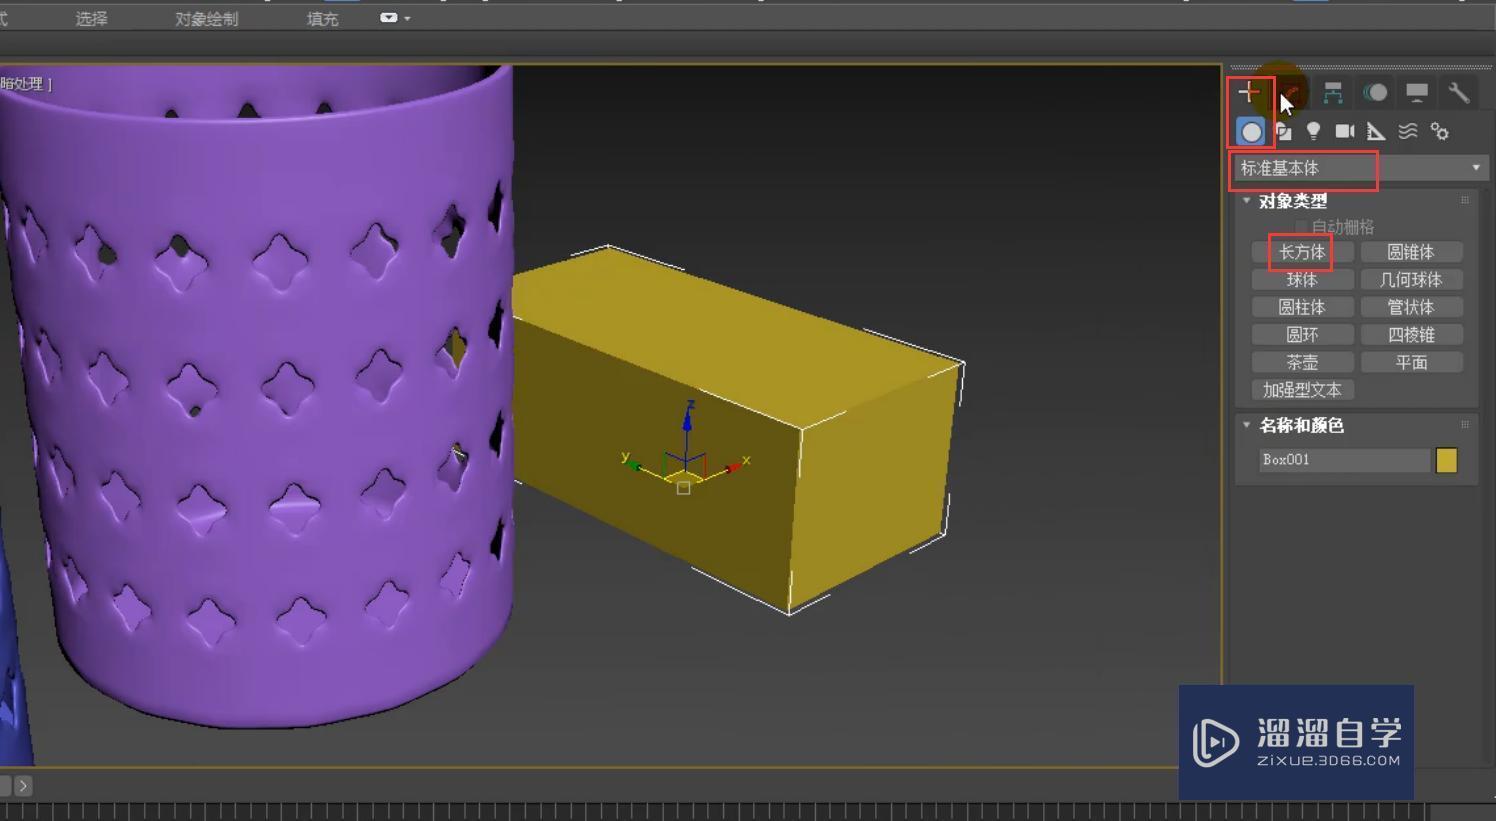Open the Modify panel tab

(1290, 92)
